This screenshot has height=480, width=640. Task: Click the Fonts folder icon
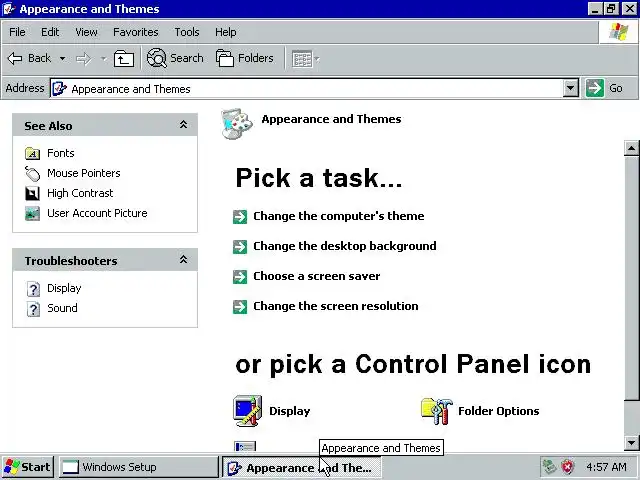[32, 153]
